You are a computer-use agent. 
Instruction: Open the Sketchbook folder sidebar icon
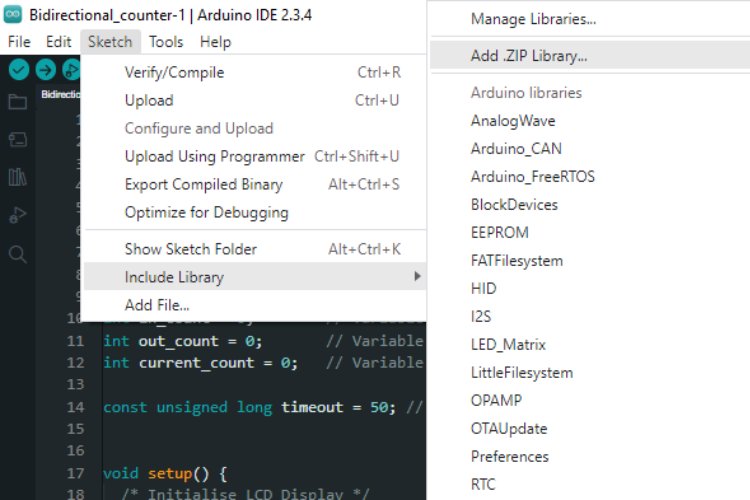tap(18, 101)
